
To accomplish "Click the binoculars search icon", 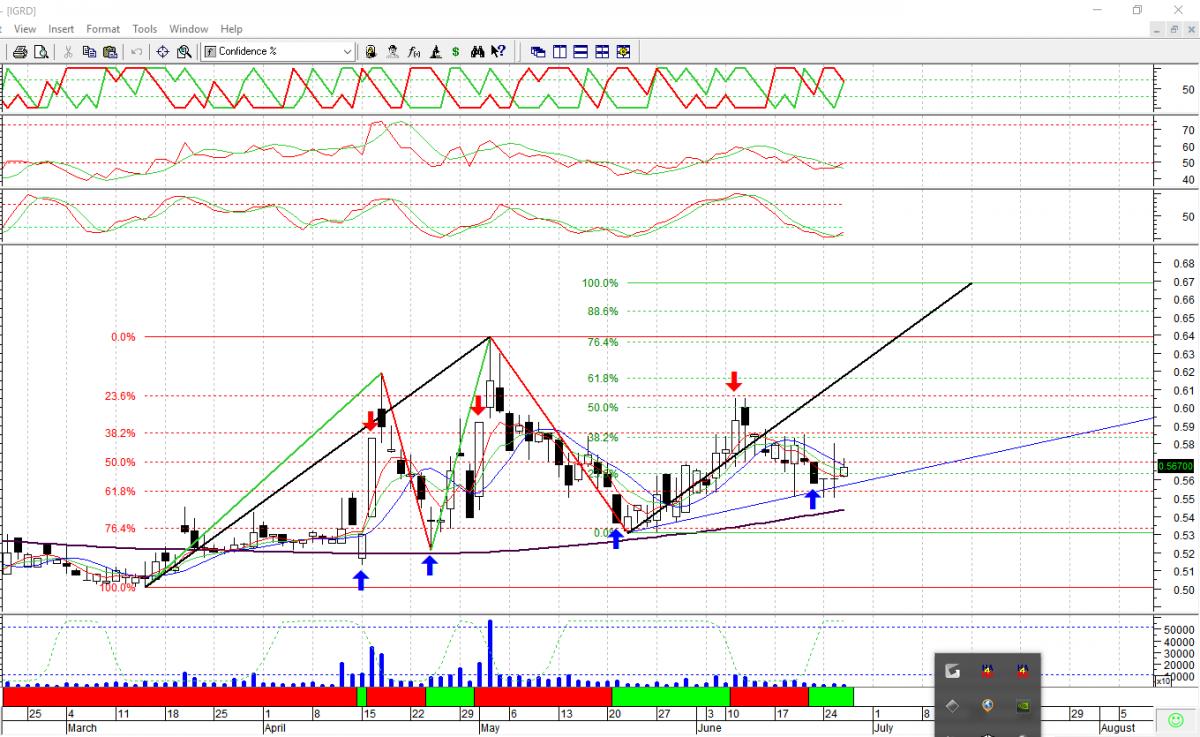I will click(478, 51).
